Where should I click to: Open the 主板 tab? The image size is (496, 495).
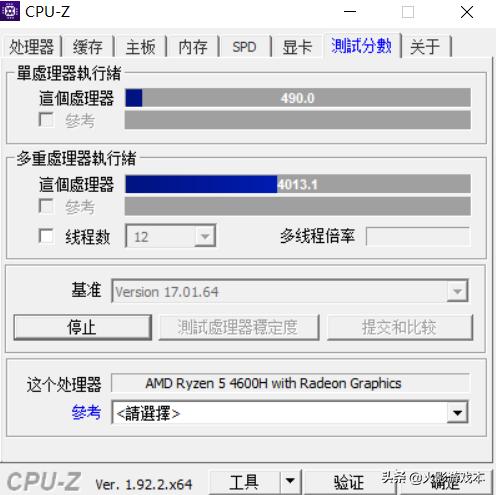coord(141,47)
